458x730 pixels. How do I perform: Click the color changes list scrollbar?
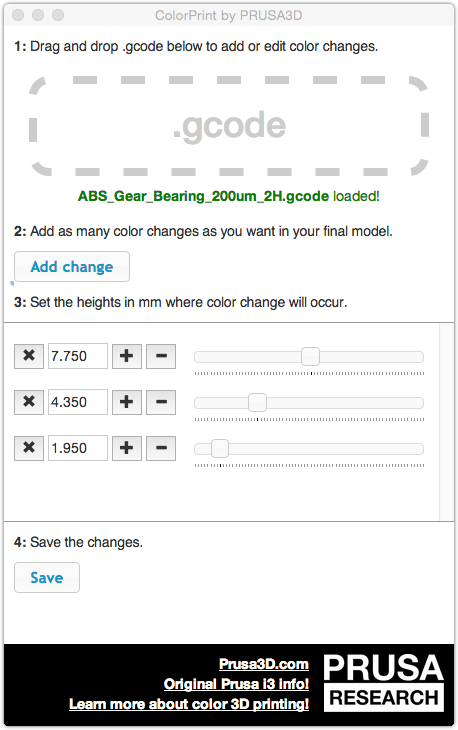[x=446, y=422]
